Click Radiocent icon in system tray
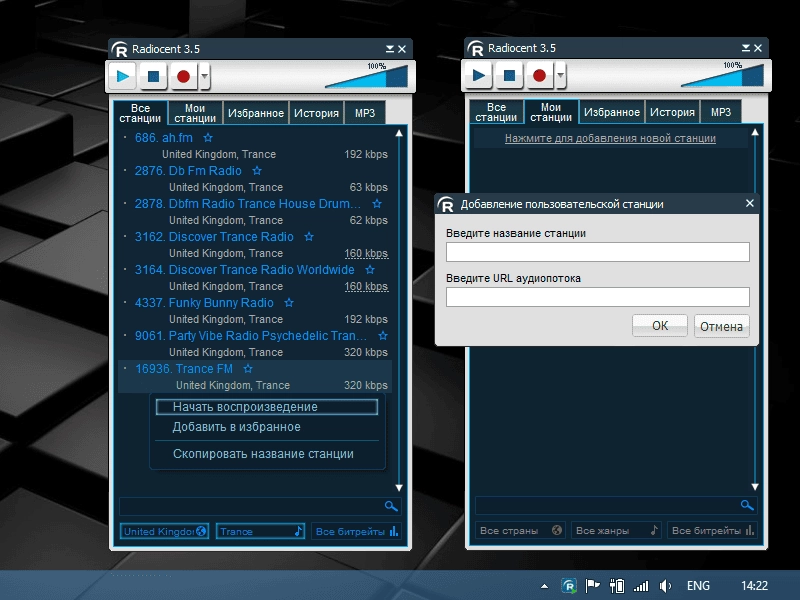Screen dimensions: 800x600 pos(568,586)
